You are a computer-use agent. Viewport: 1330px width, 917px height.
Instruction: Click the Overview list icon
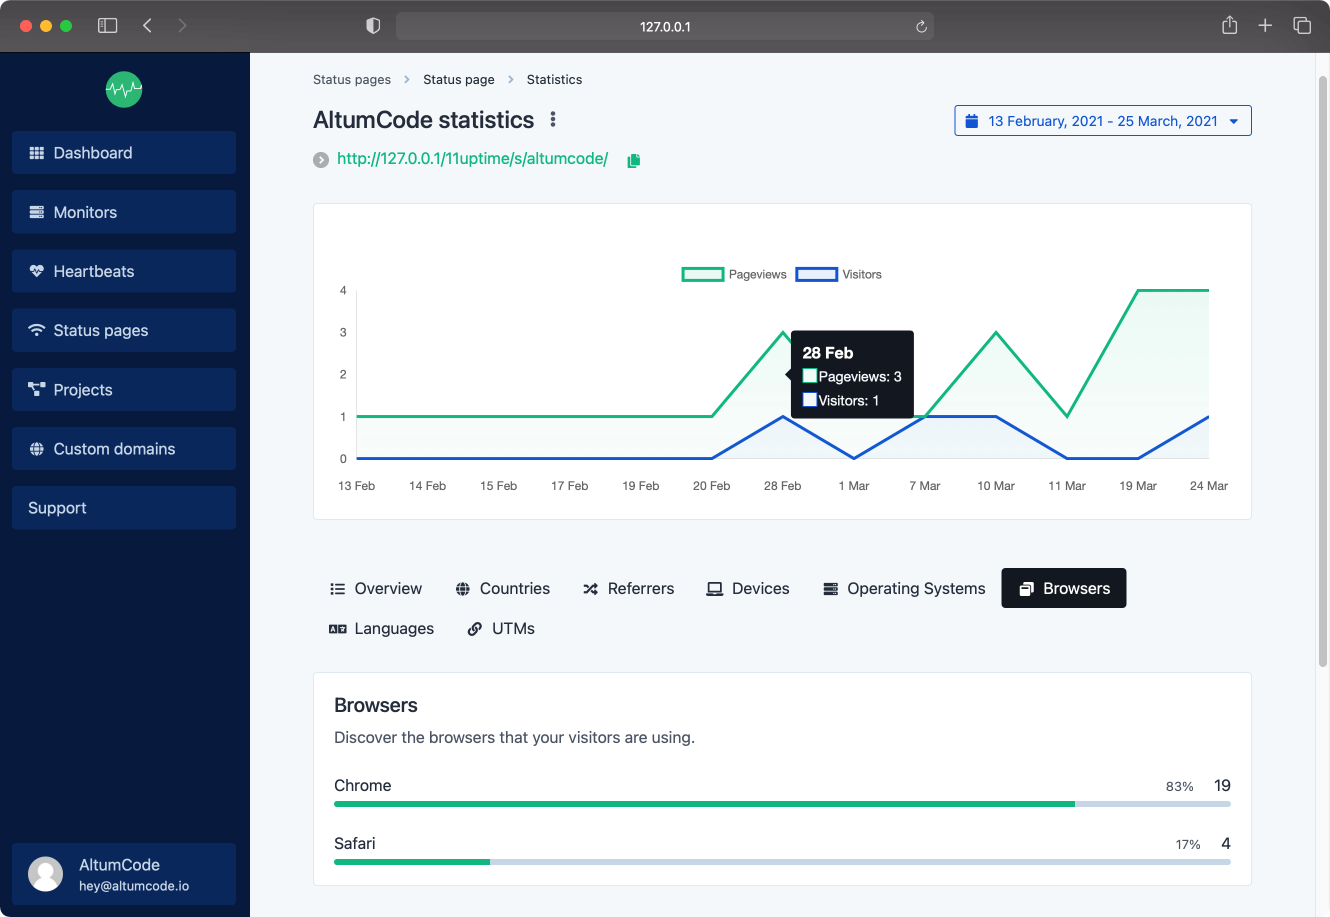(338, 589)
